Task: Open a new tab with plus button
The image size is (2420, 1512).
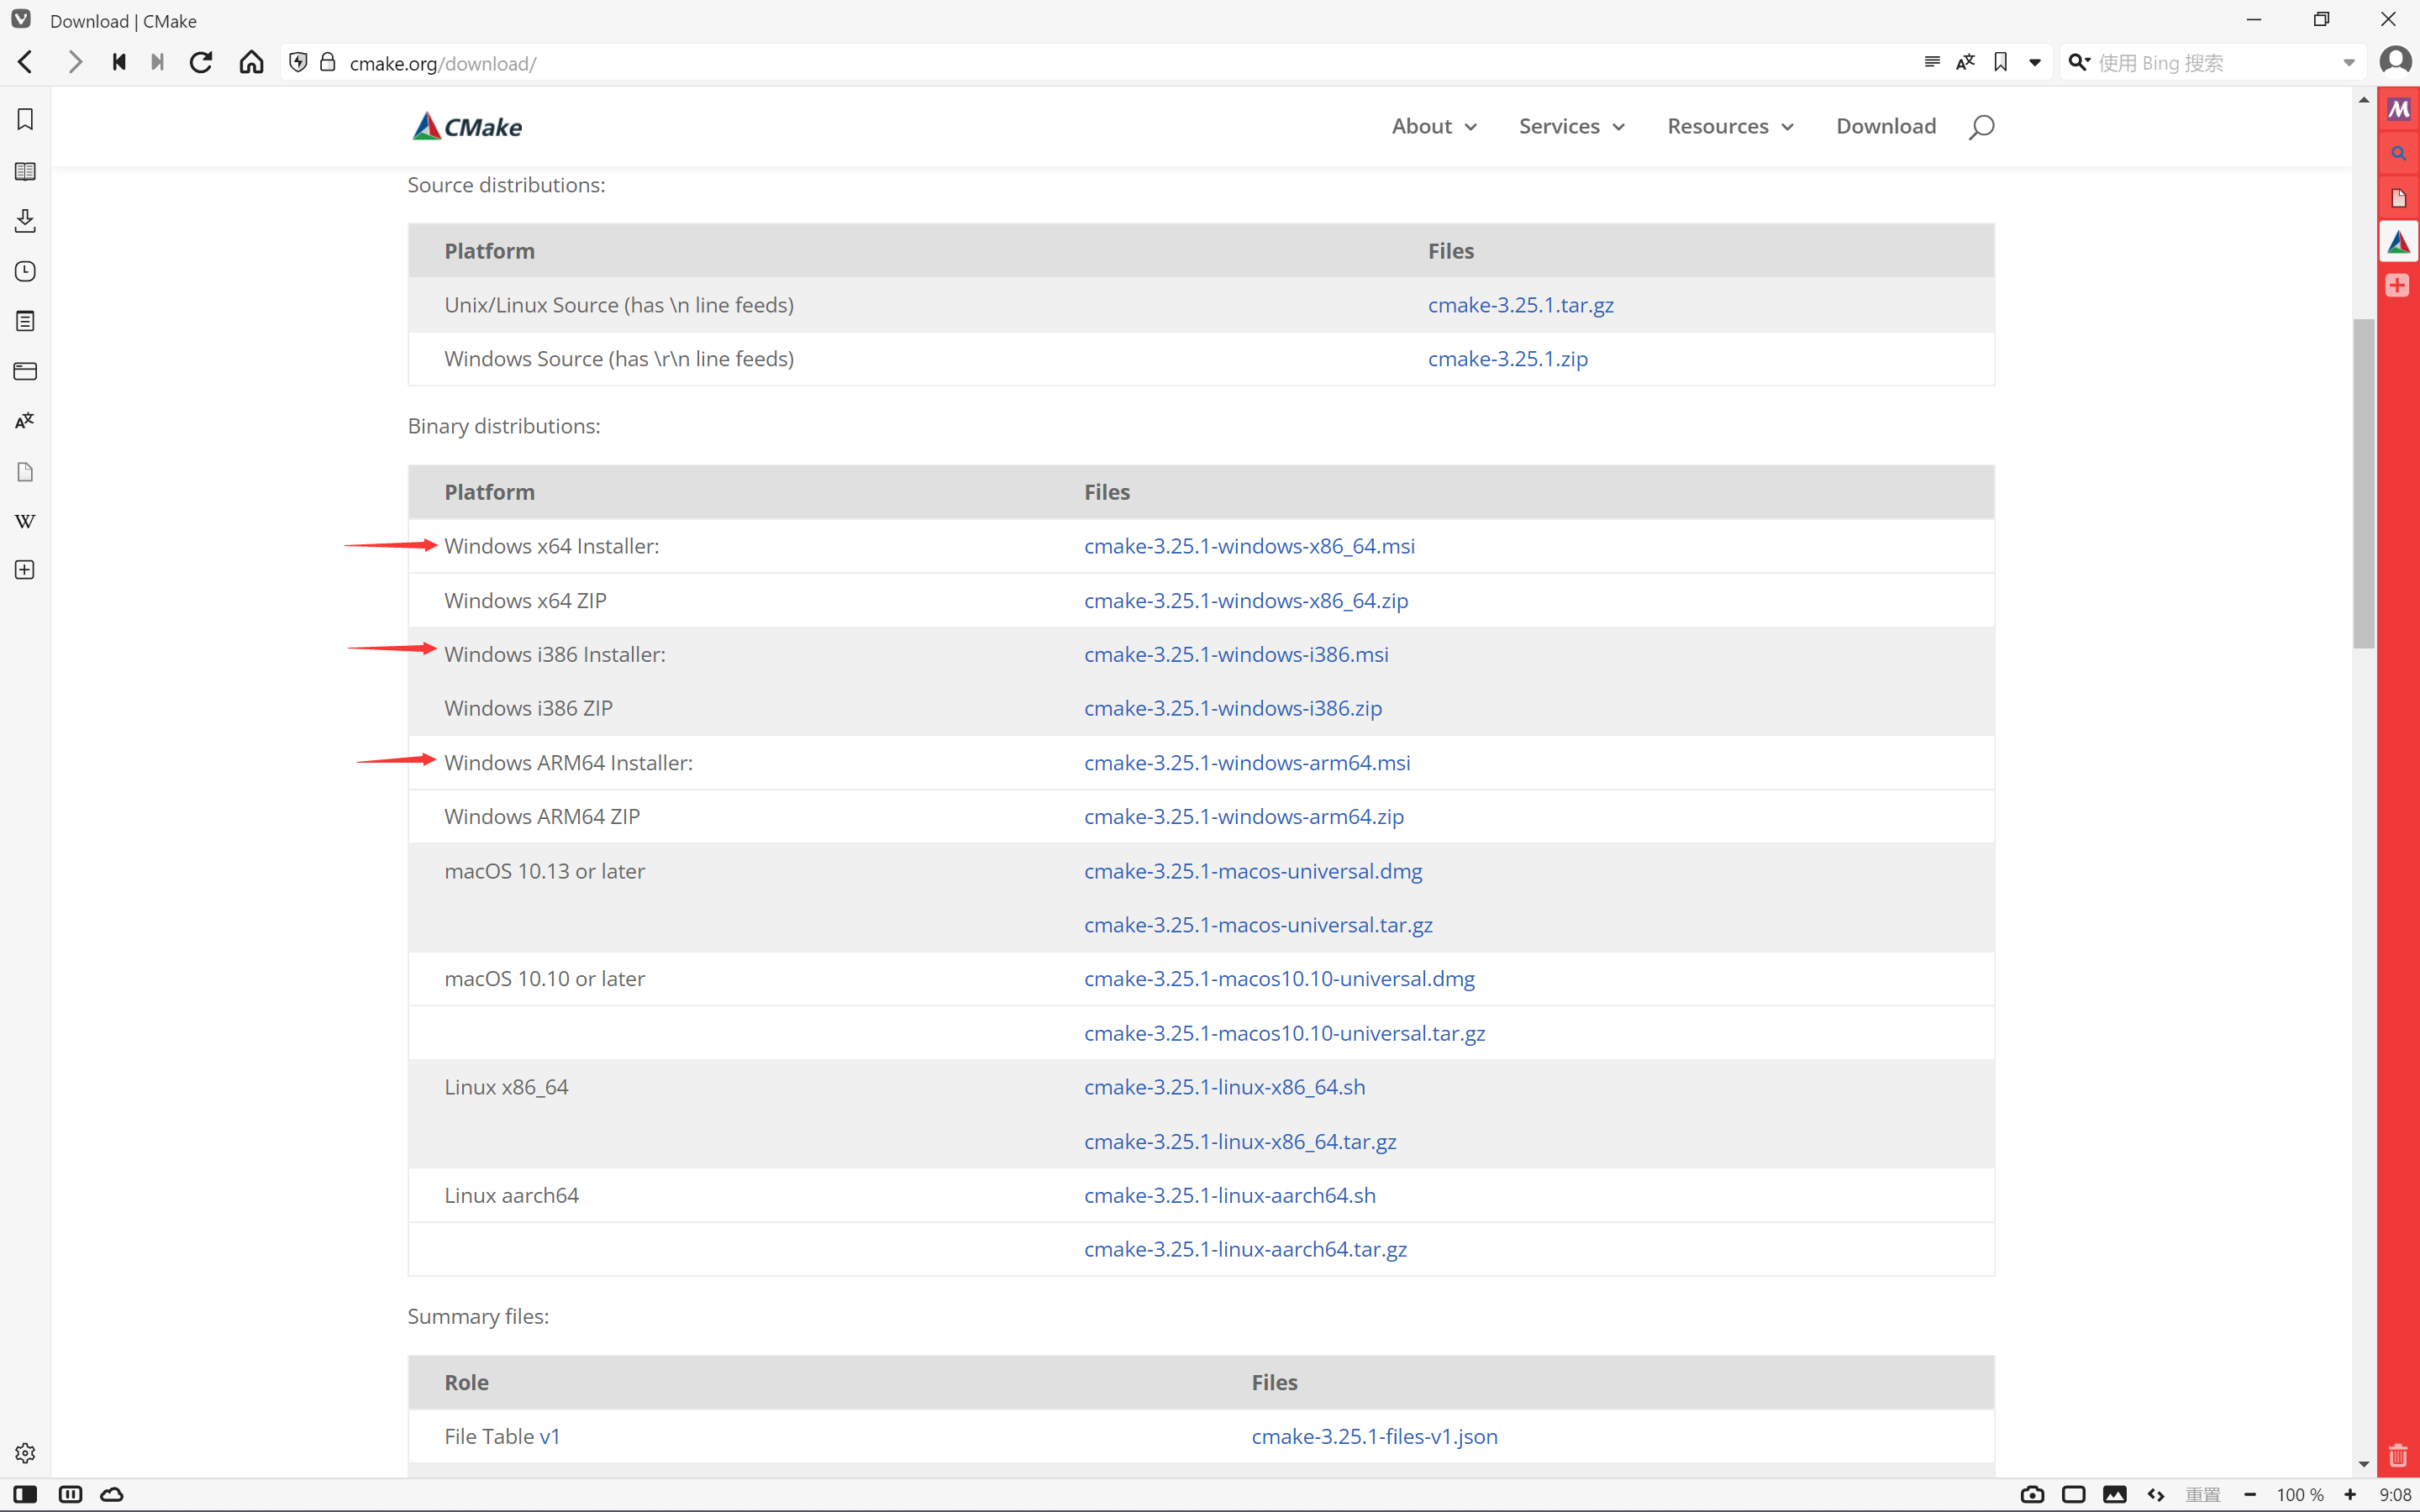Action: tap(2398, 286)
